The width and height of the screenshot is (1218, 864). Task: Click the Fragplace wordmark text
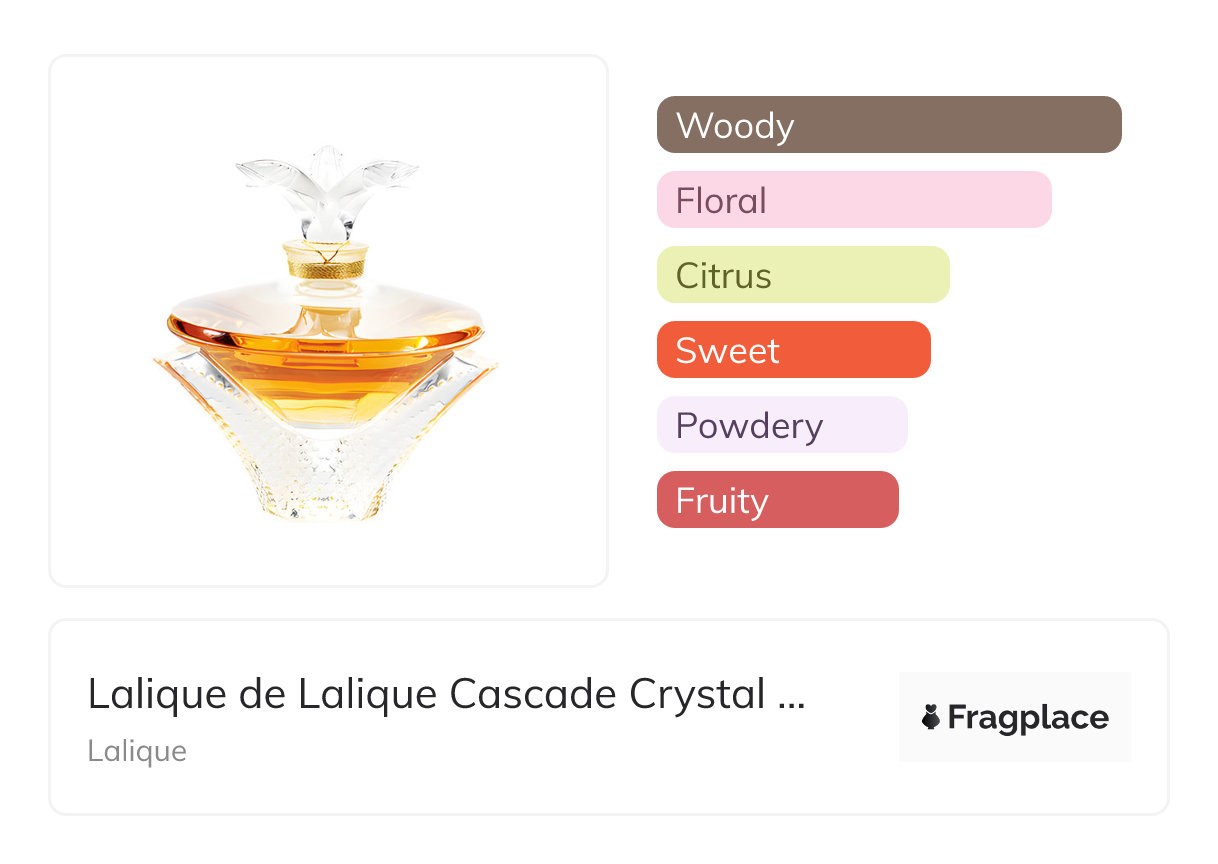(1028, 718)
